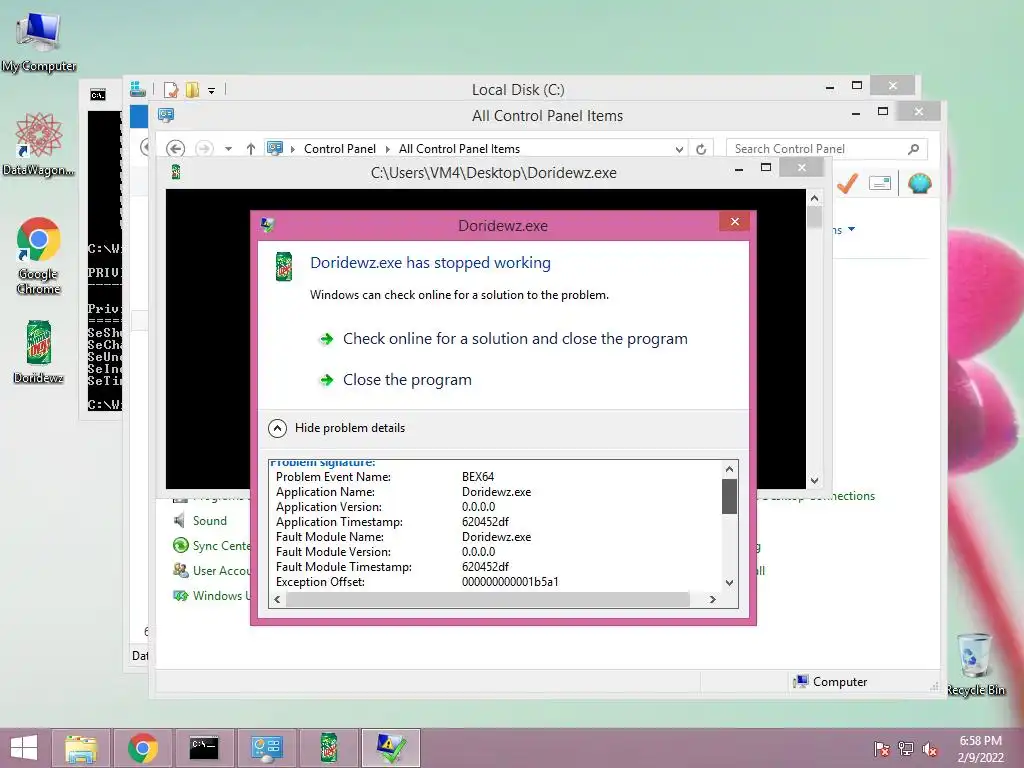Screen dimensions: 1024x768
Task: Click globe shell icon in Explorer ribbon
Action: tap(920, 184)
